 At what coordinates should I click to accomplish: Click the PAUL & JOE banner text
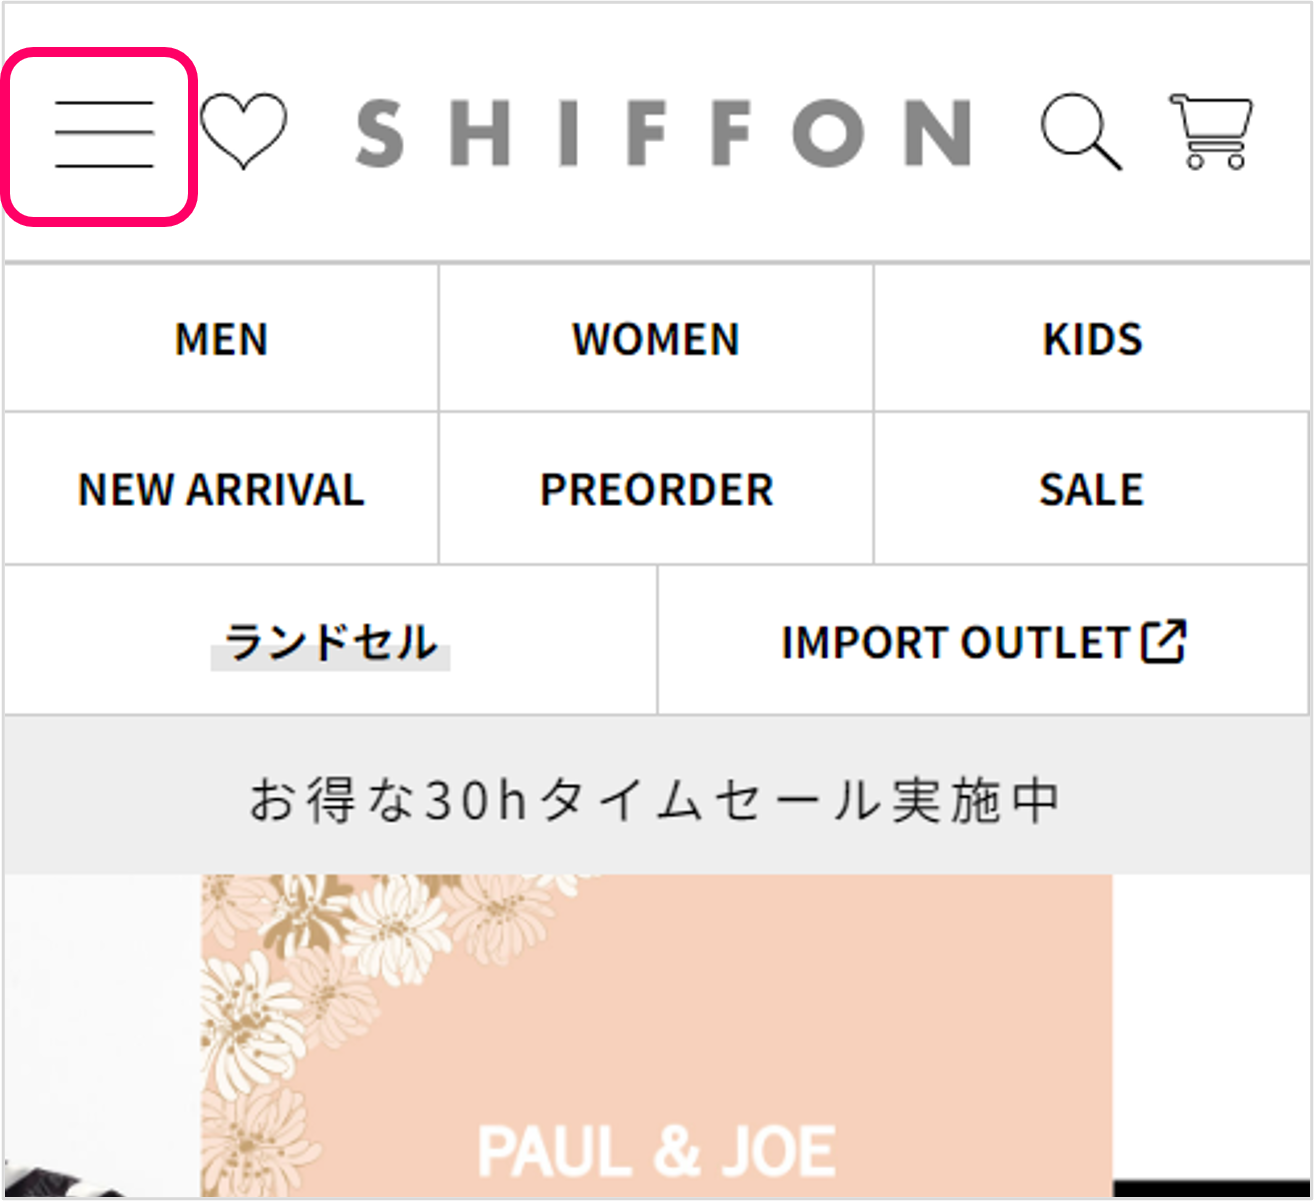pyautogui.click(x=656, y=1151)
